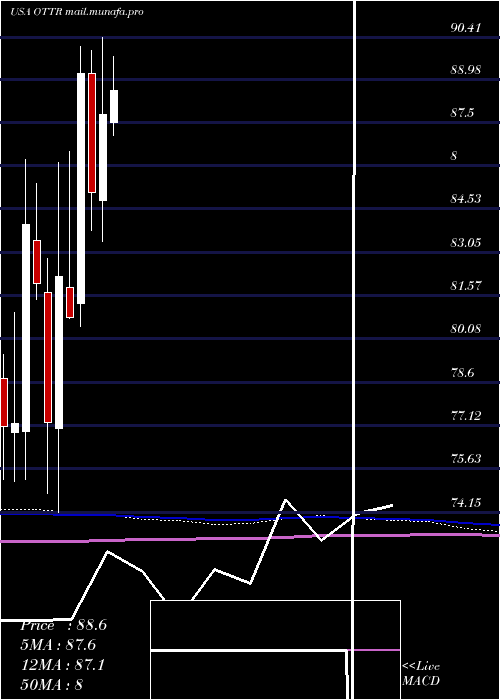Click the white MACD zigzag line peak
This screenshot has height=700, width=500.
point(286,500)
